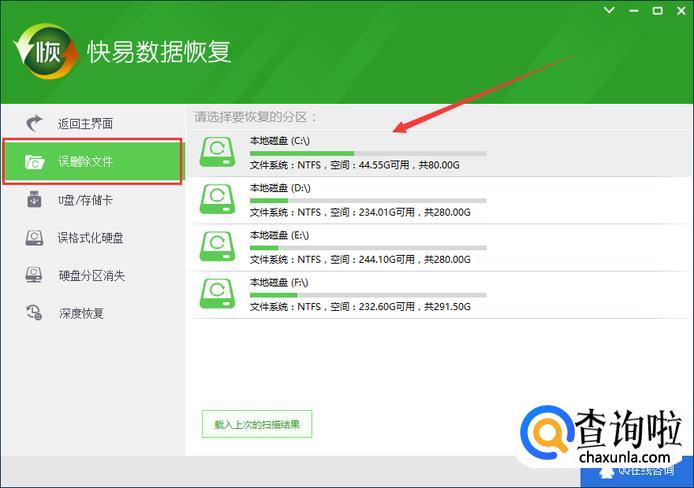Image resolution: width=694 pixels, height=488 pixels.
Task: Click the usage bar of drive C:\
Action: [368, 154]
